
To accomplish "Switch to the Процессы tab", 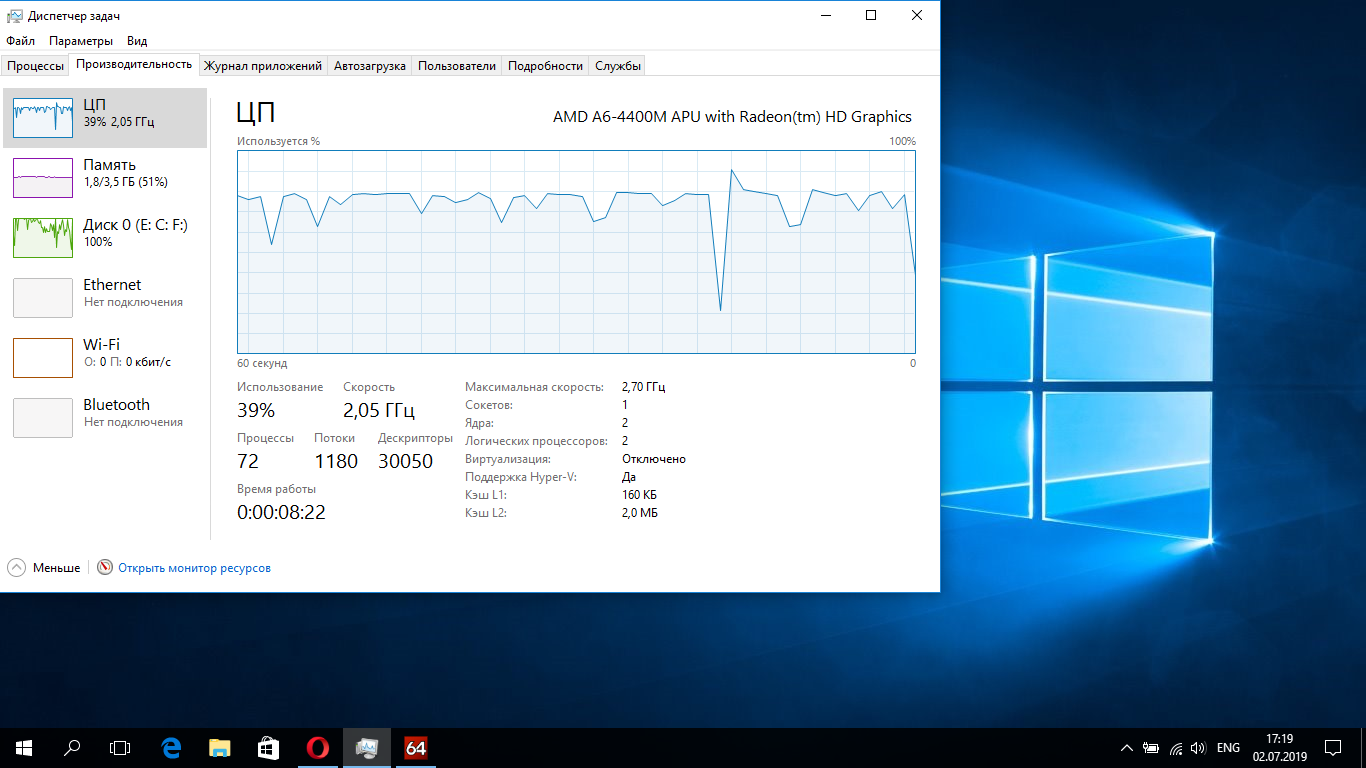I will [36, 66].
